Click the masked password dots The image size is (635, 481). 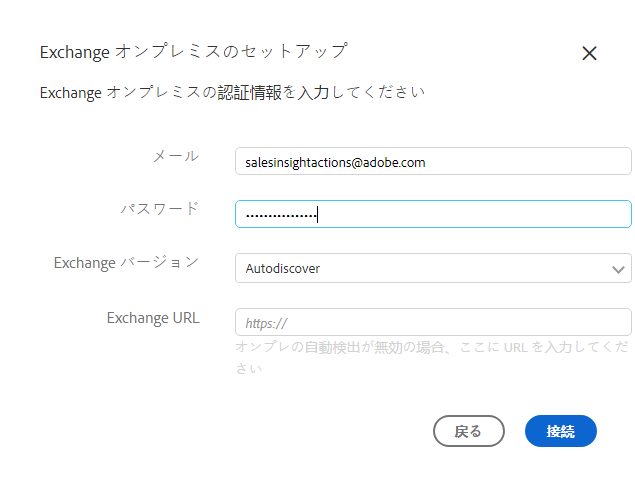coord(280,215)
